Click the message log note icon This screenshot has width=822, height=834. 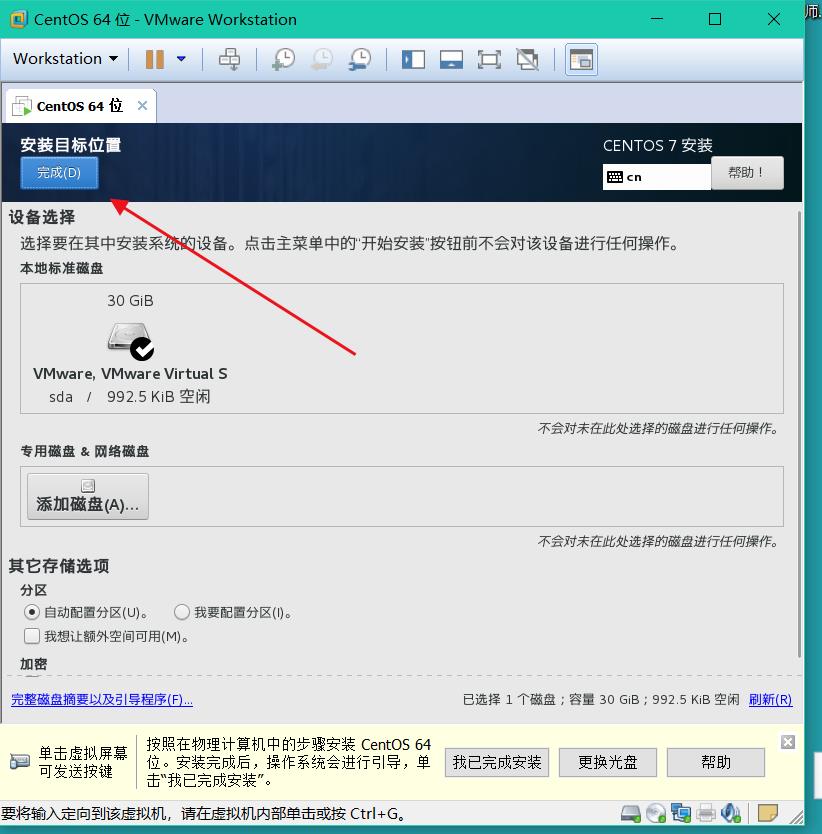[x=768, y=813]
